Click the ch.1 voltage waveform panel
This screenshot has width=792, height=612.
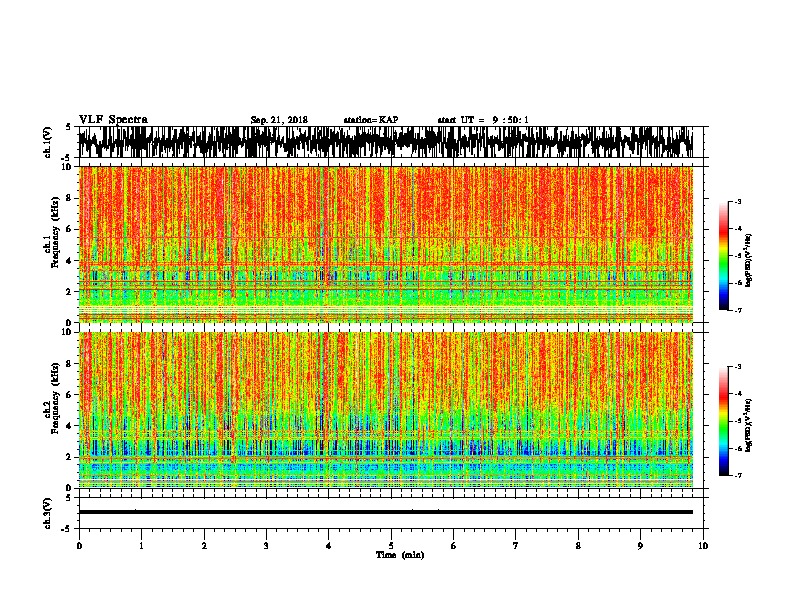391,142
